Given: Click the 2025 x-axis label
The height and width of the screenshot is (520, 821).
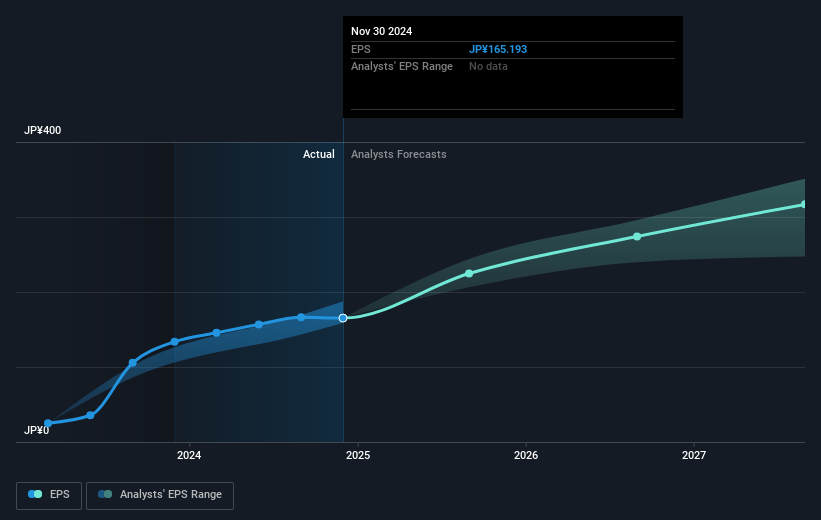Looking at the screenshot, I should [358, 455].
